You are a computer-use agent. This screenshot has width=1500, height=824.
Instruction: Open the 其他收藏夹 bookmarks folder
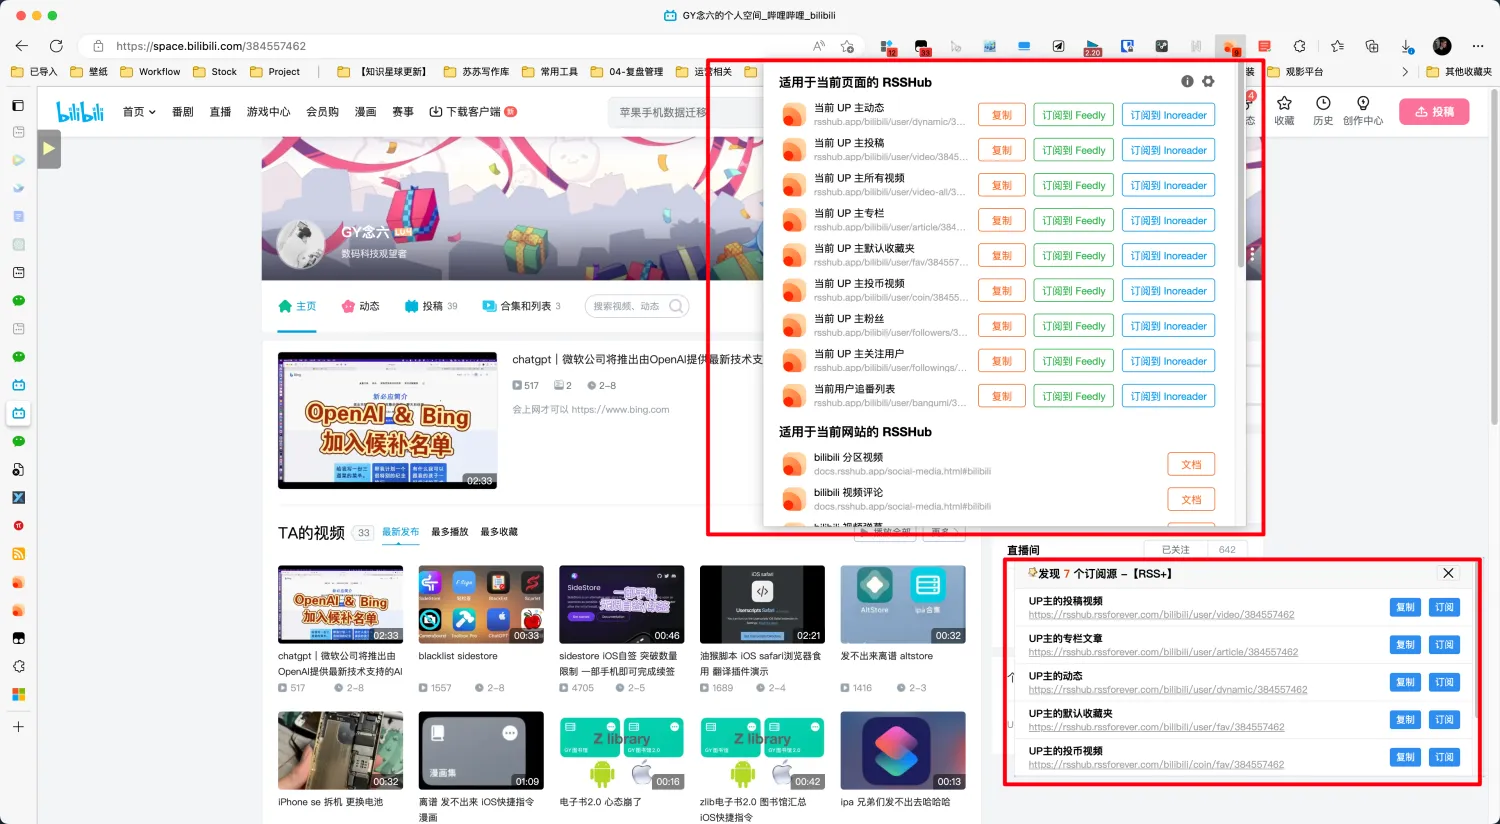tap(1459, 72)
